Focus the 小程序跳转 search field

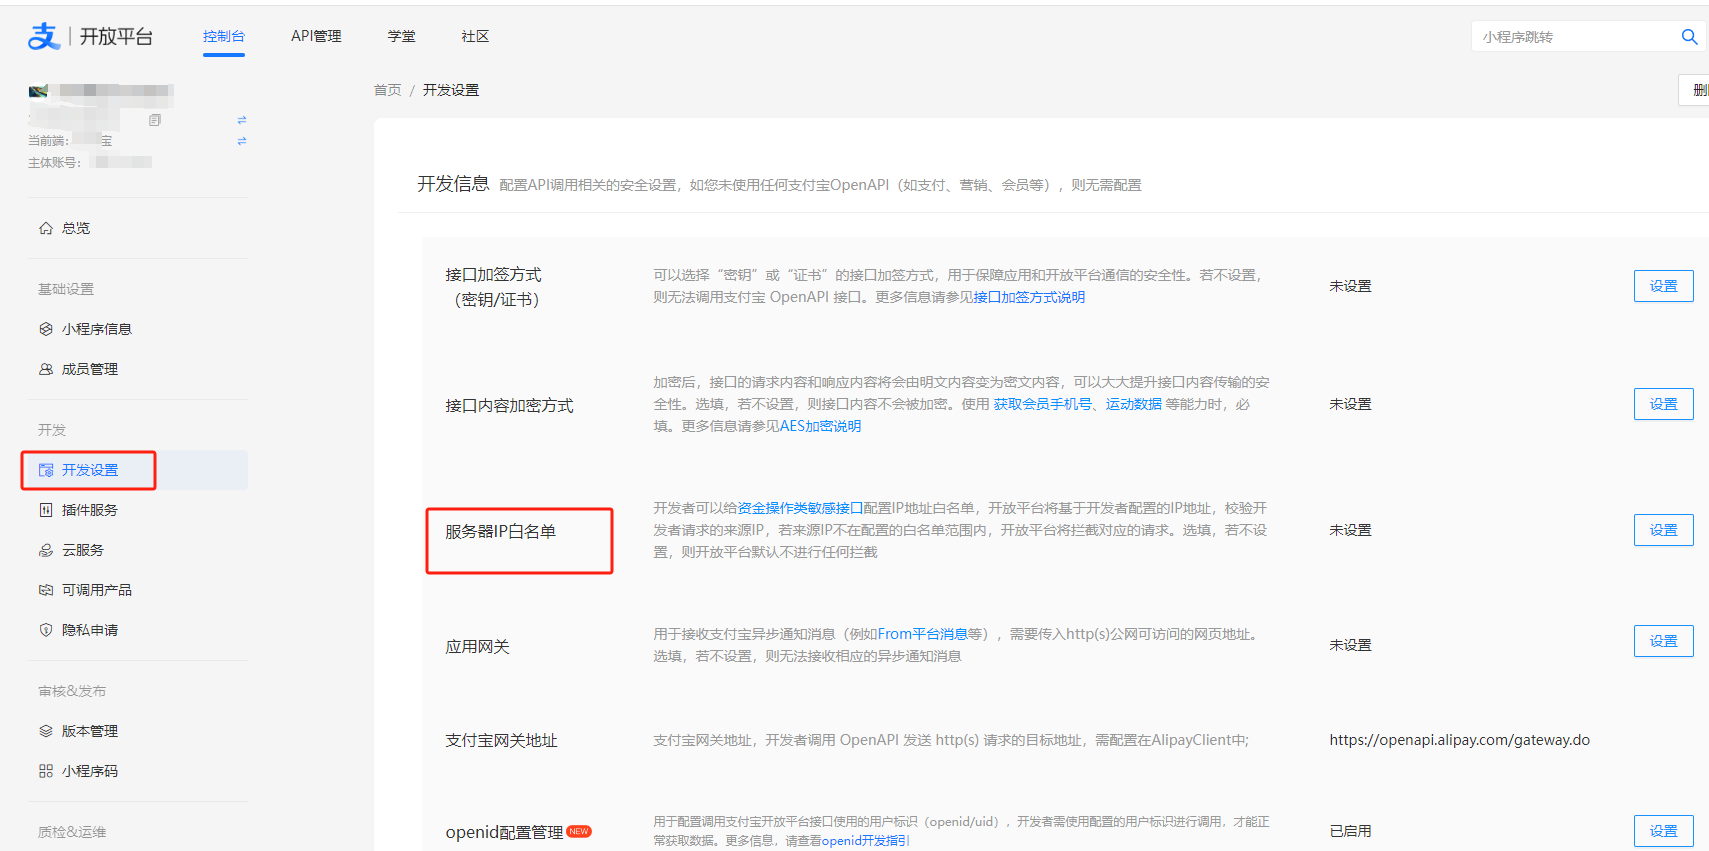pos(1575,37)
